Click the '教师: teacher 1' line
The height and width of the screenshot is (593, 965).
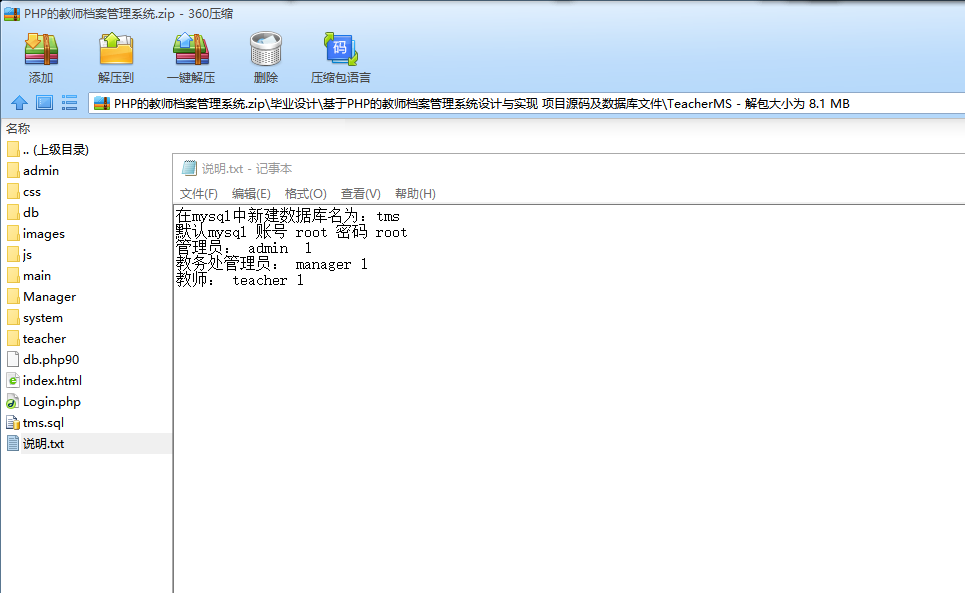pyautogui.click(x=239, y=280)
